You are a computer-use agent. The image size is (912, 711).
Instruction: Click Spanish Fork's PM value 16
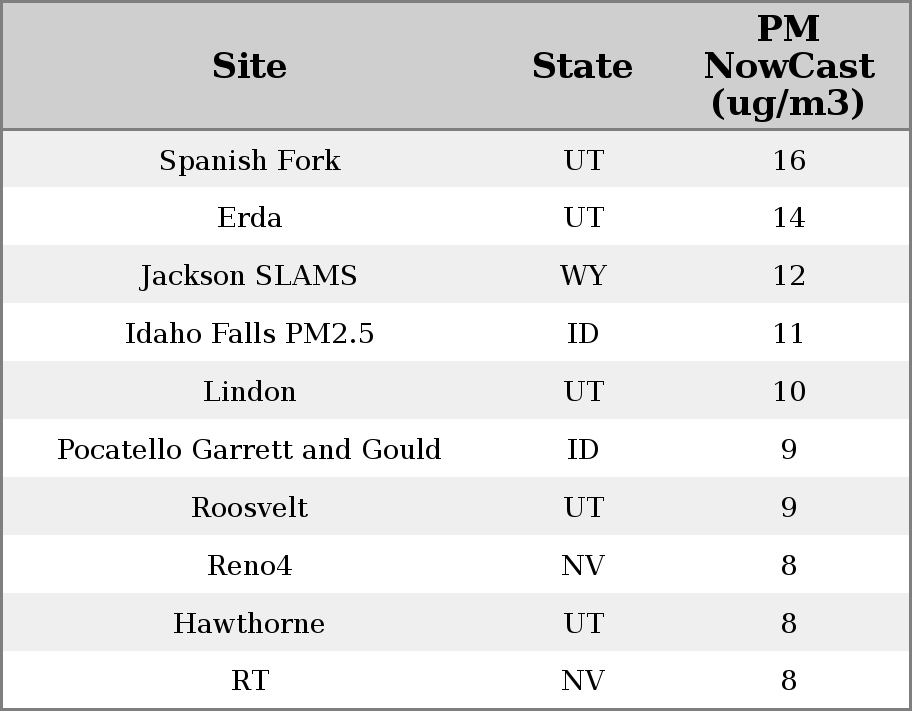[x=788, y=161]
